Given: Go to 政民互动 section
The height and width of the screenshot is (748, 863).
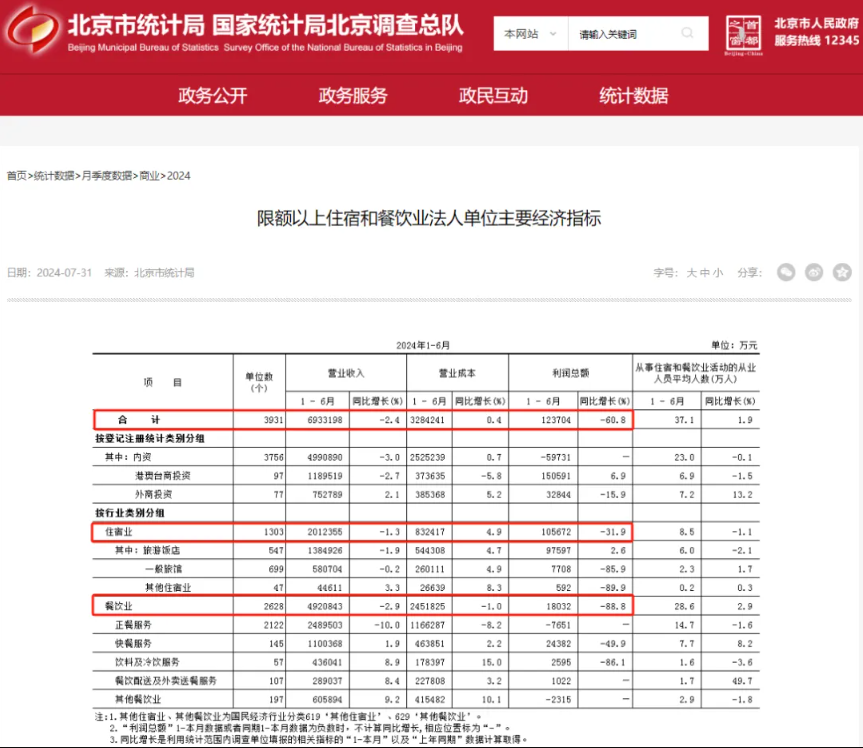Looking at the screenshot, I should (493, 96).
